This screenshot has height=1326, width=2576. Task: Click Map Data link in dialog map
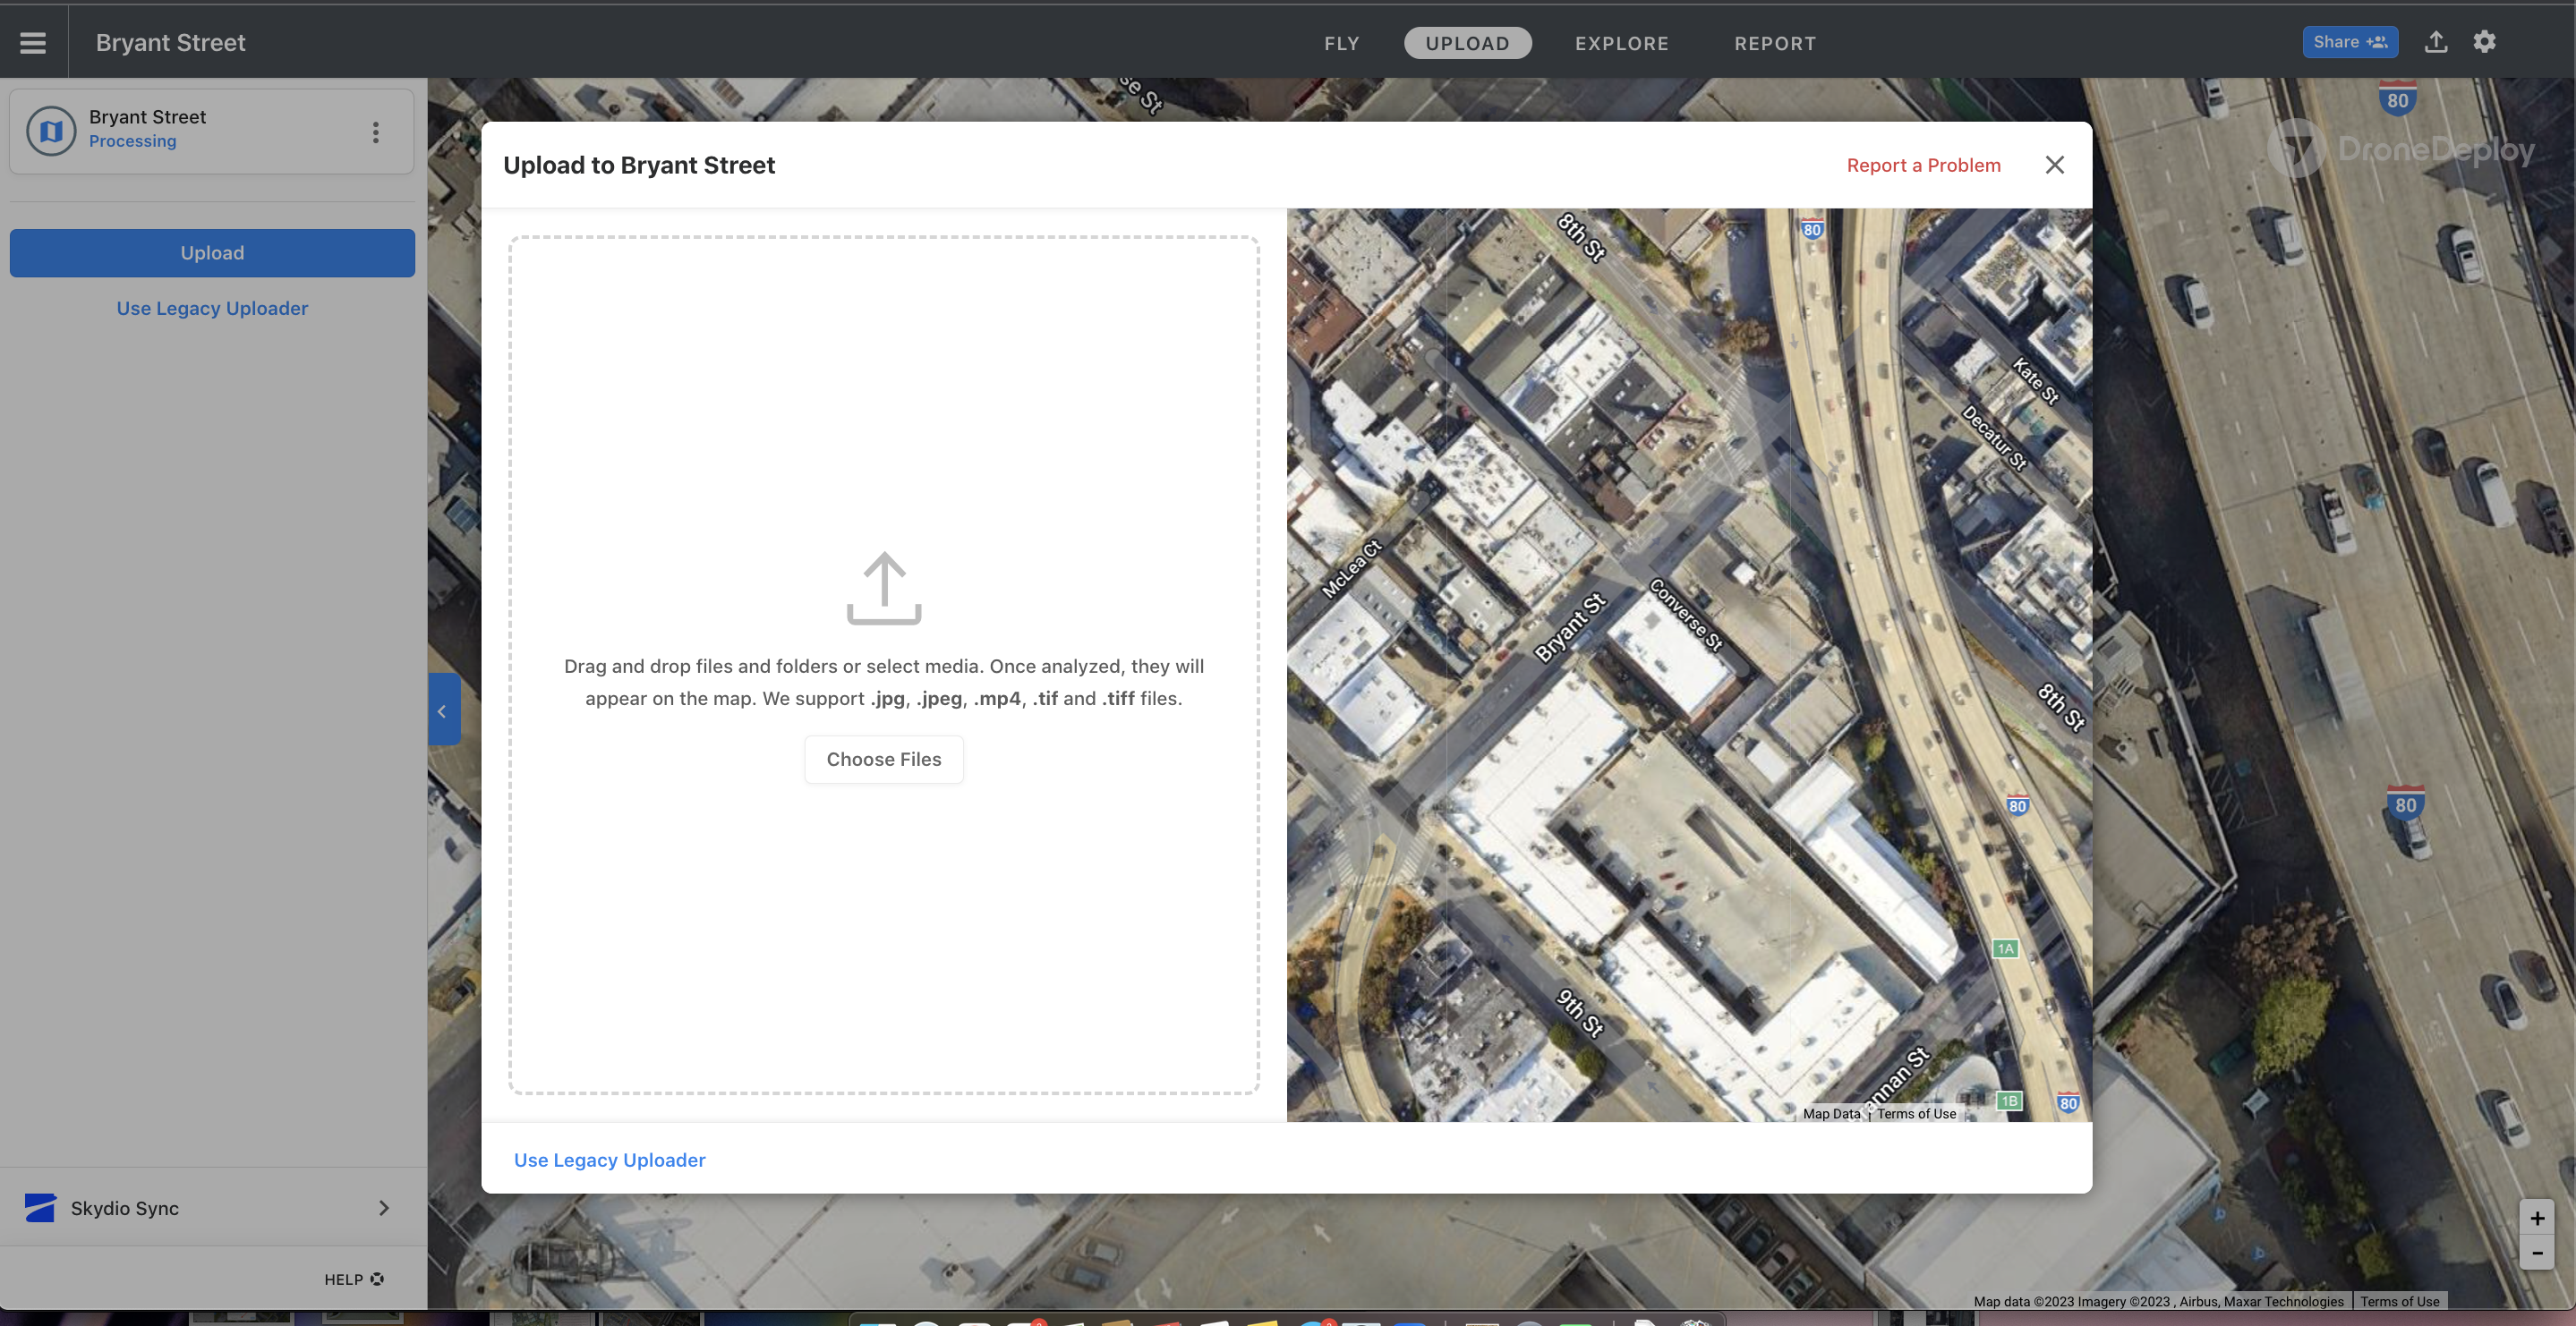1831,1113
